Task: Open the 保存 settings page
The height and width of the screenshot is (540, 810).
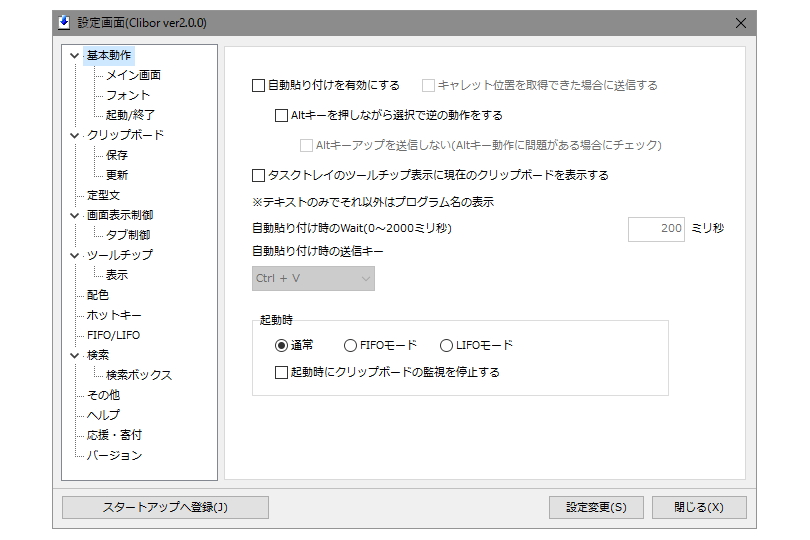Action: [x=117, y=155]
